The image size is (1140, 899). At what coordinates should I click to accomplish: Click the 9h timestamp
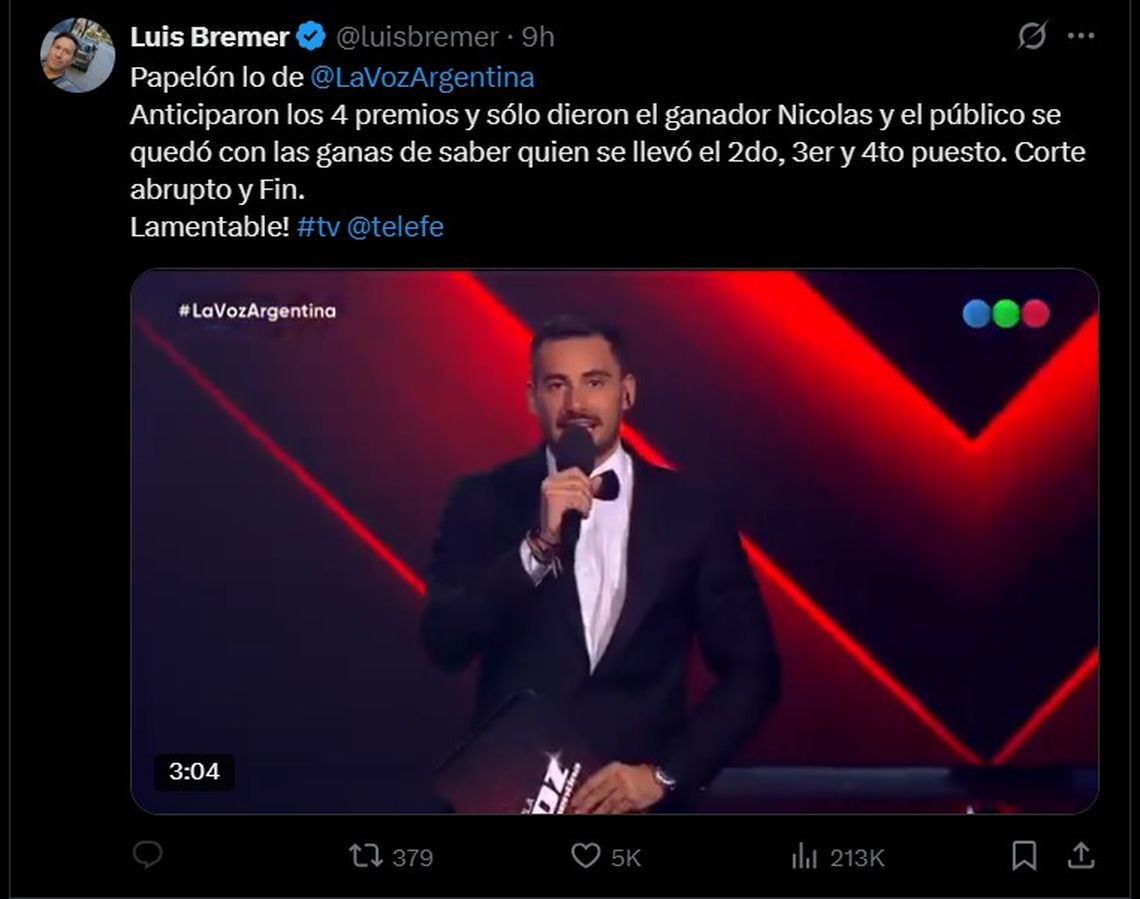pyautogui.click(x=538, y=36)
